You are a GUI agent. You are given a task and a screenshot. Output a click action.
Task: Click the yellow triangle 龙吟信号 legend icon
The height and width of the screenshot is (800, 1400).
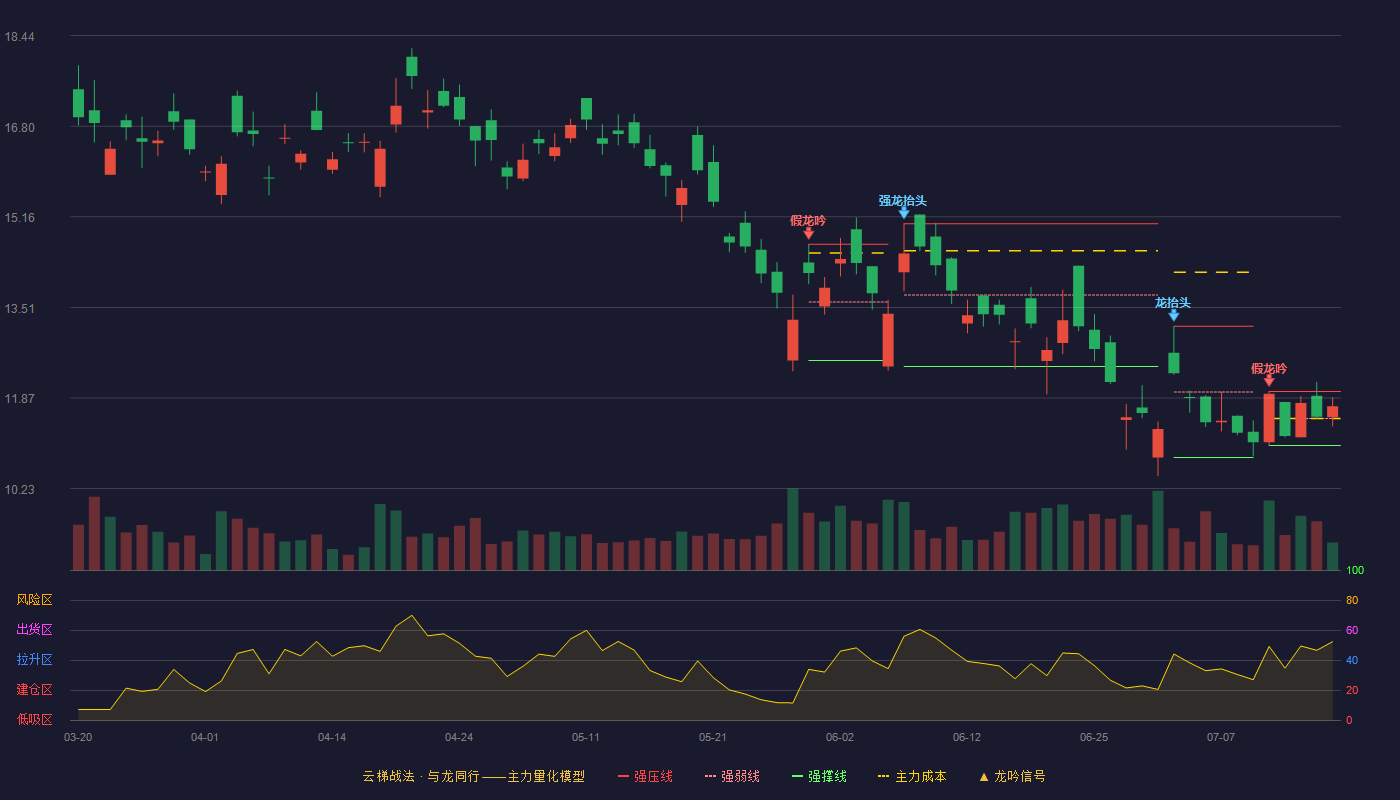[983, 776]
